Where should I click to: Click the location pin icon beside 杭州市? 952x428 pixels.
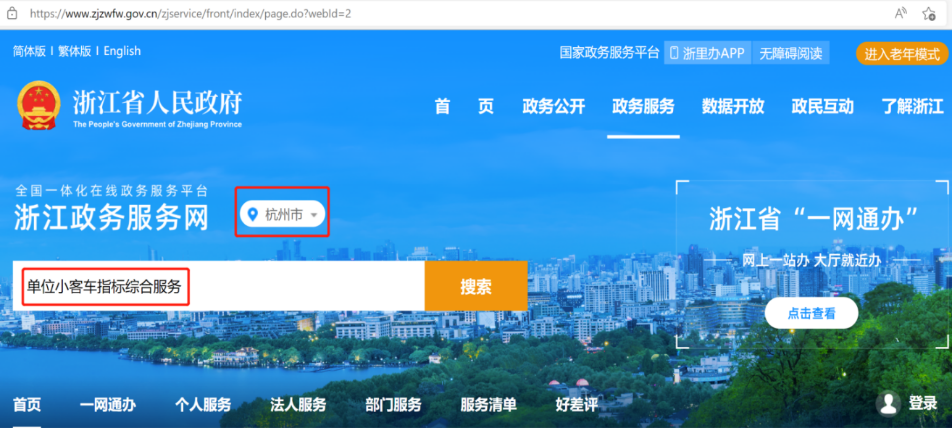253,214
